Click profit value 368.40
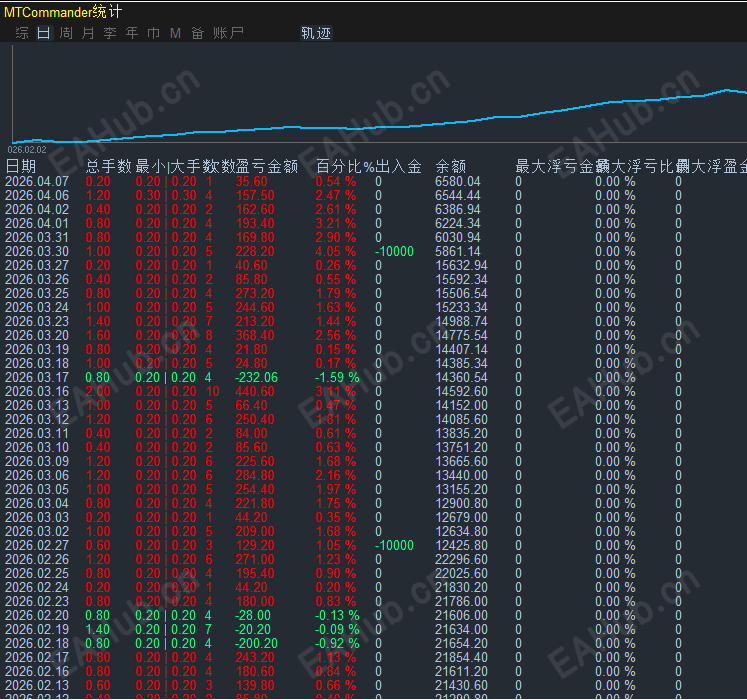747x700 pixels. click(255, 335)
